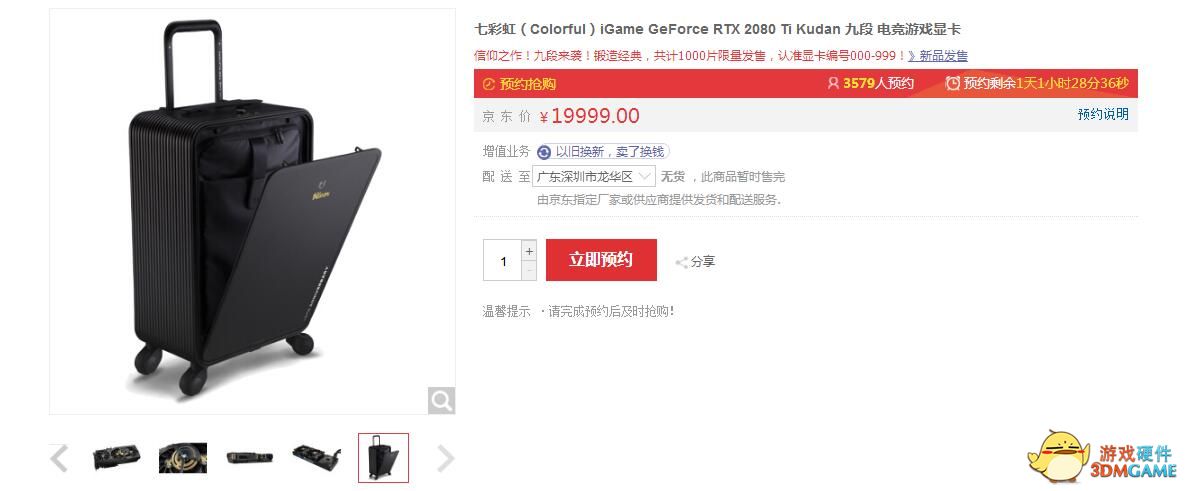Click the alarm clock countdown icon

[x=952, y=84]
